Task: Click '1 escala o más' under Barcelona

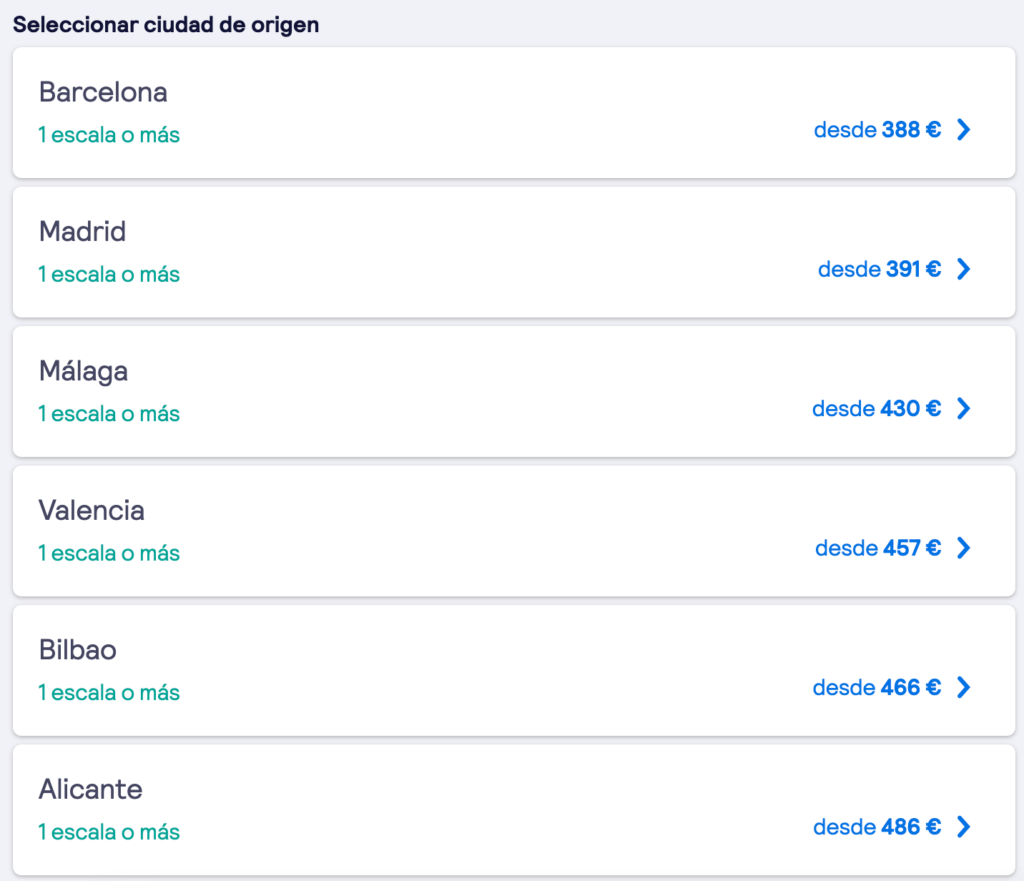Action: 109,134
